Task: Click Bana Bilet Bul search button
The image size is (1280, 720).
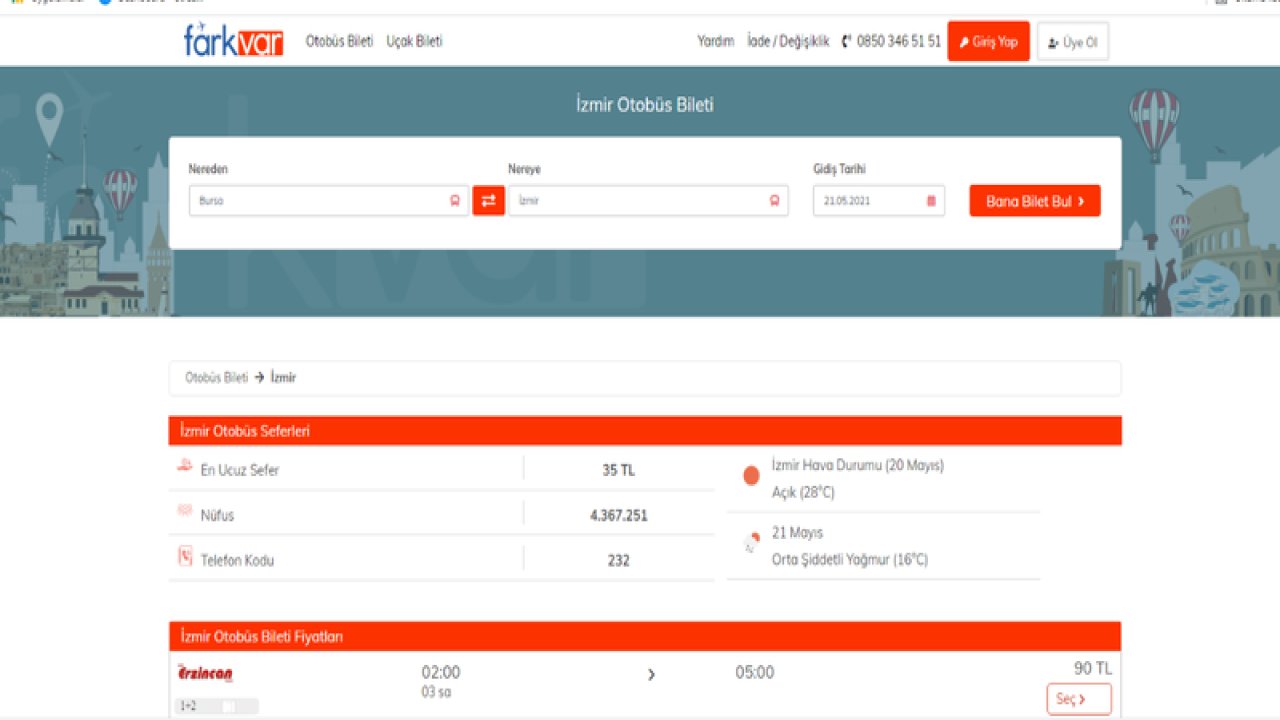Action: click(1035, 201)
